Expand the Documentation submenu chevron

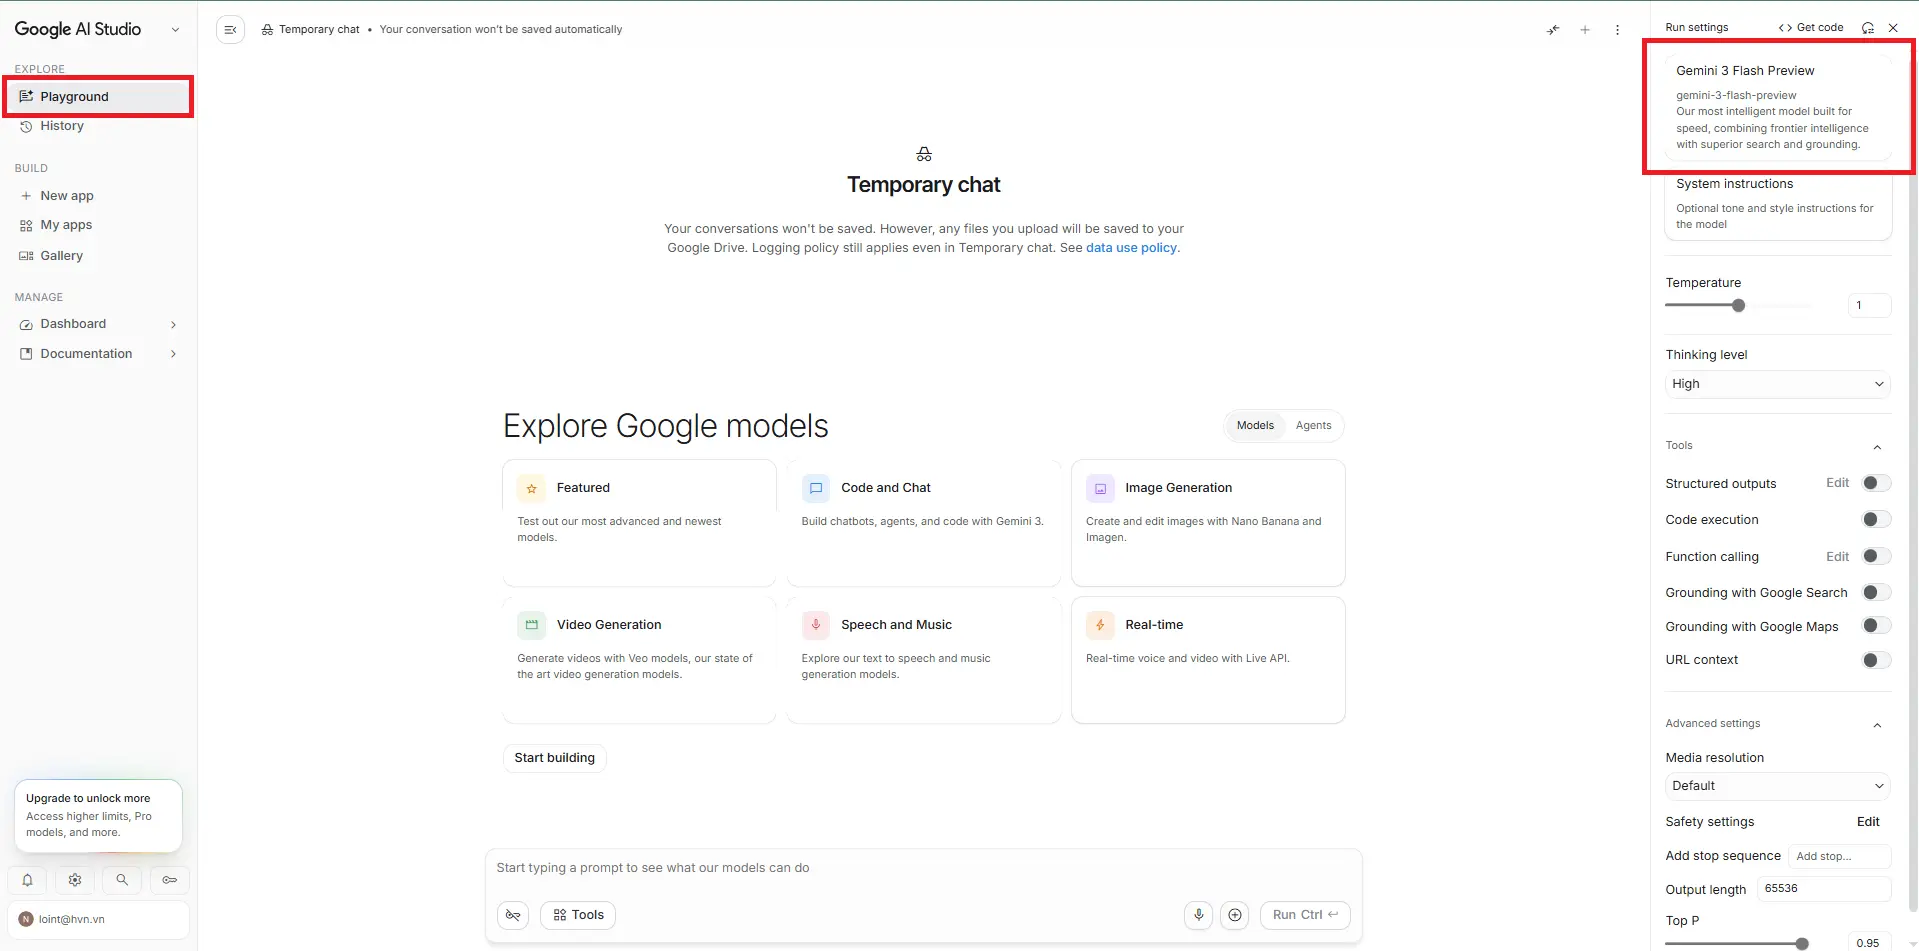174,354
